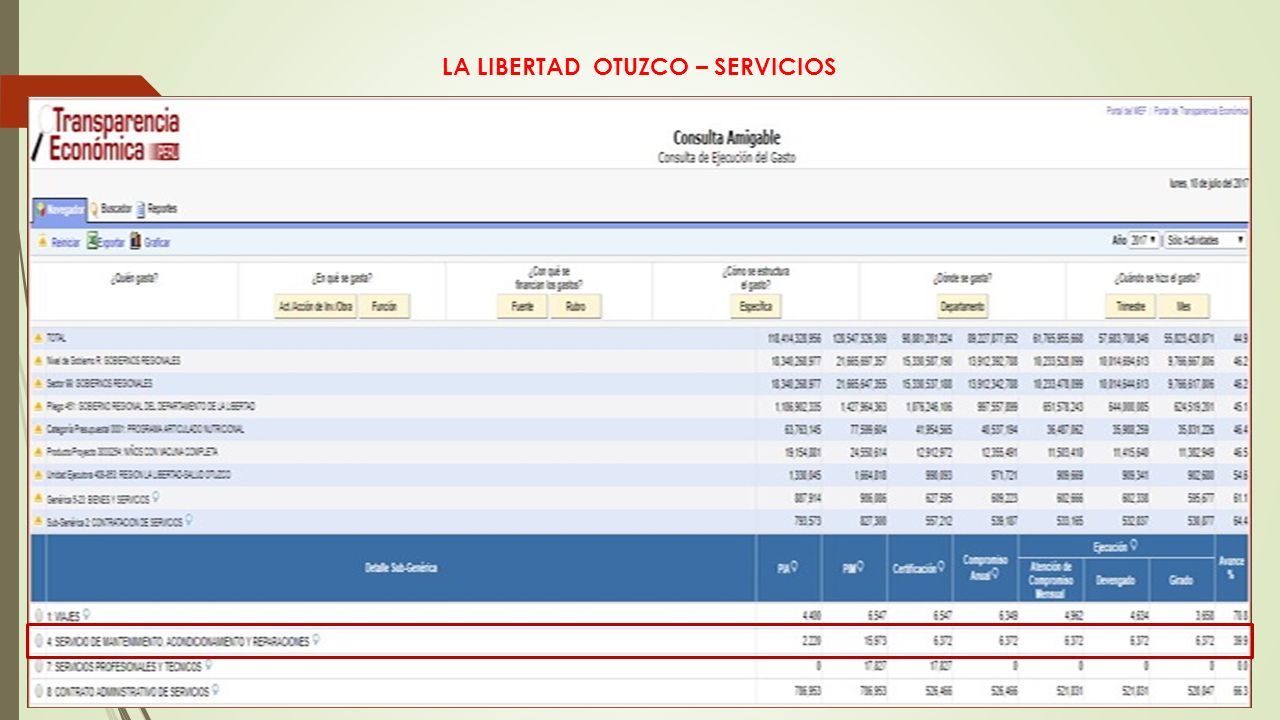Click the Act./Acción de Inv./Obra button
The image size is (1280, 720).
pyautogui.click(x=315, y=307)
